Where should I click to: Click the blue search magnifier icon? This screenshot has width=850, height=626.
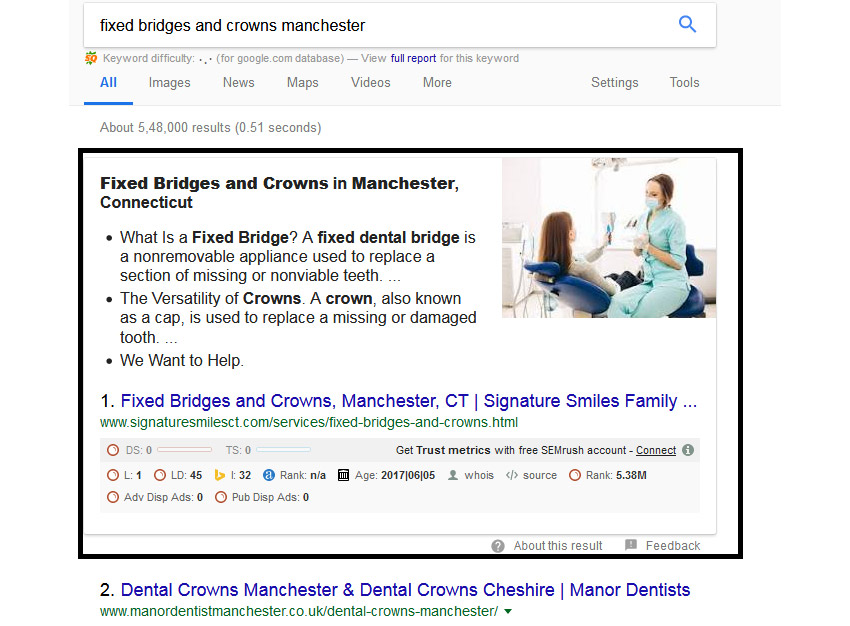click(x=687, y=24)
